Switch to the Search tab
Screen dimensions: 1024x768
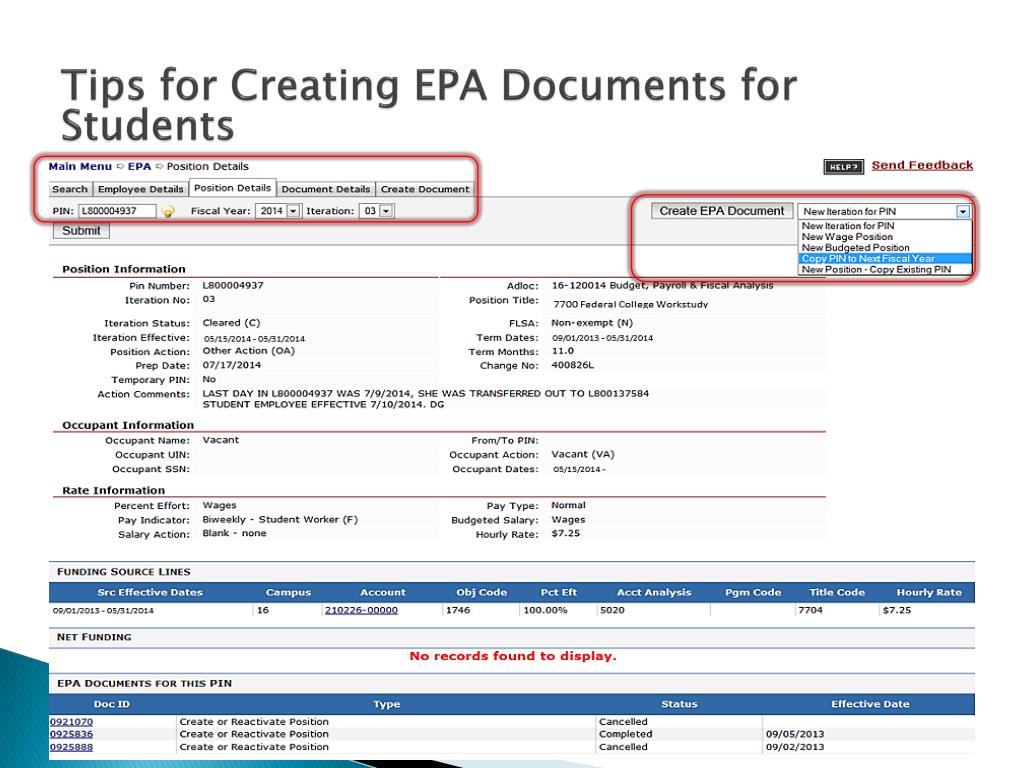click(x=69, y=188)
